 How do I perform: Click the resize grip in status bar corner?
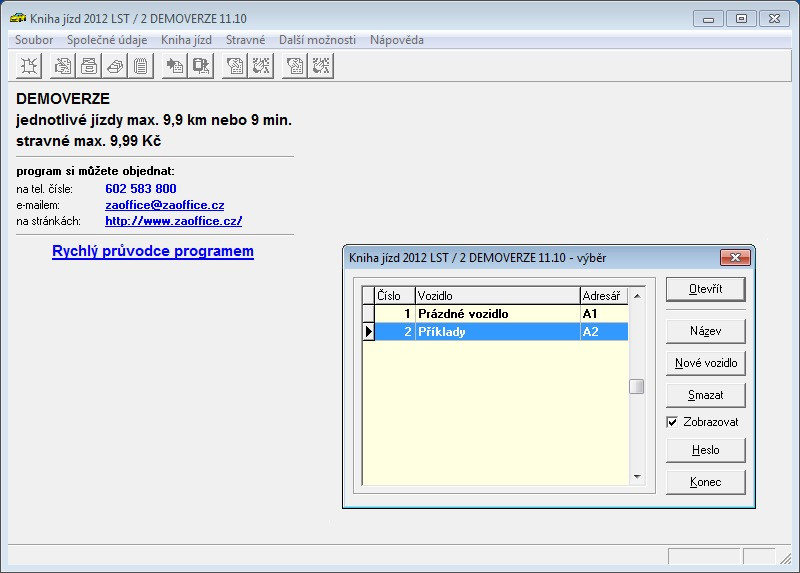[785, 558]
